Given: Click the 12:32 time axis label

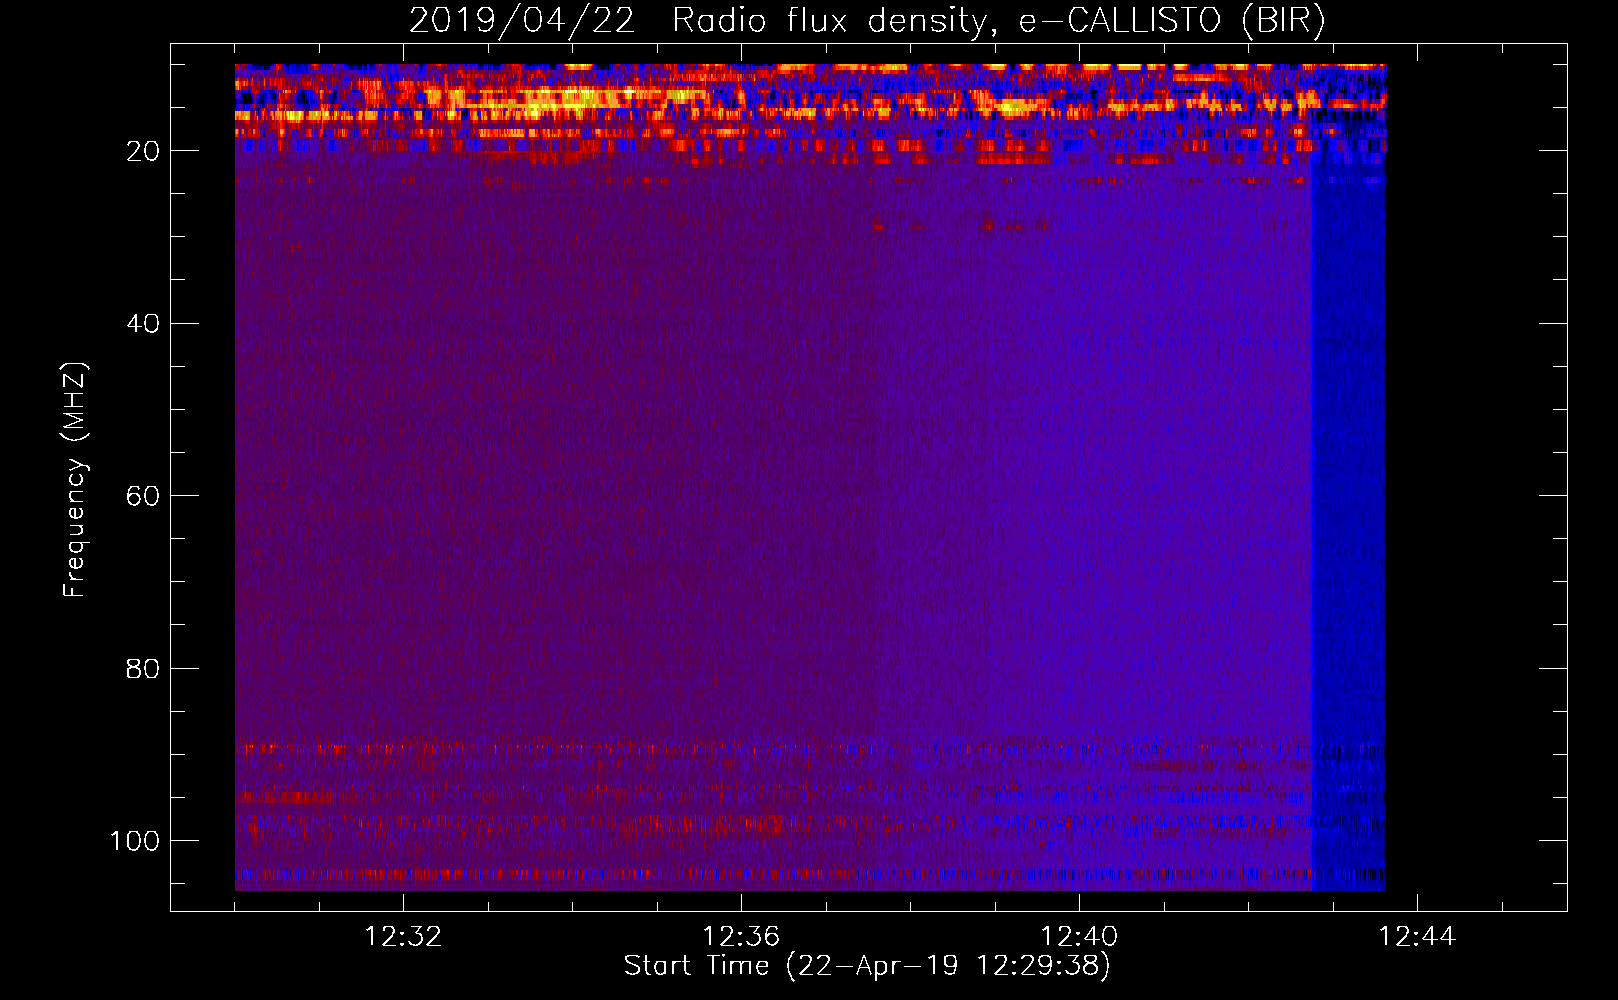Looking at the screenshot, I should click(403, 937).
